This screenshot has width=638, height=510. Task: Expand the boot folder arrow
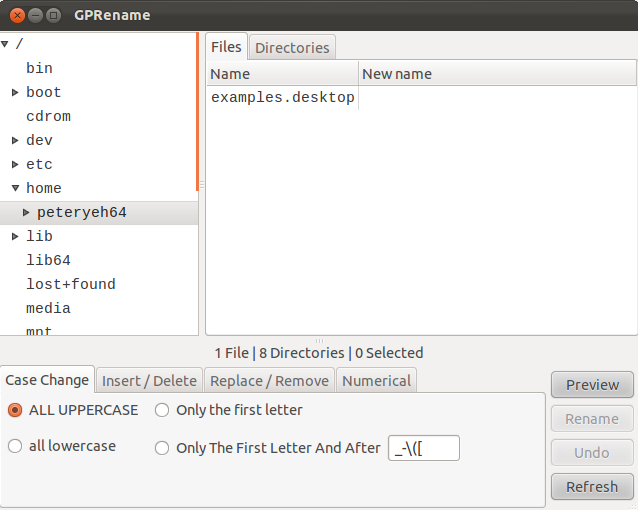15,92
